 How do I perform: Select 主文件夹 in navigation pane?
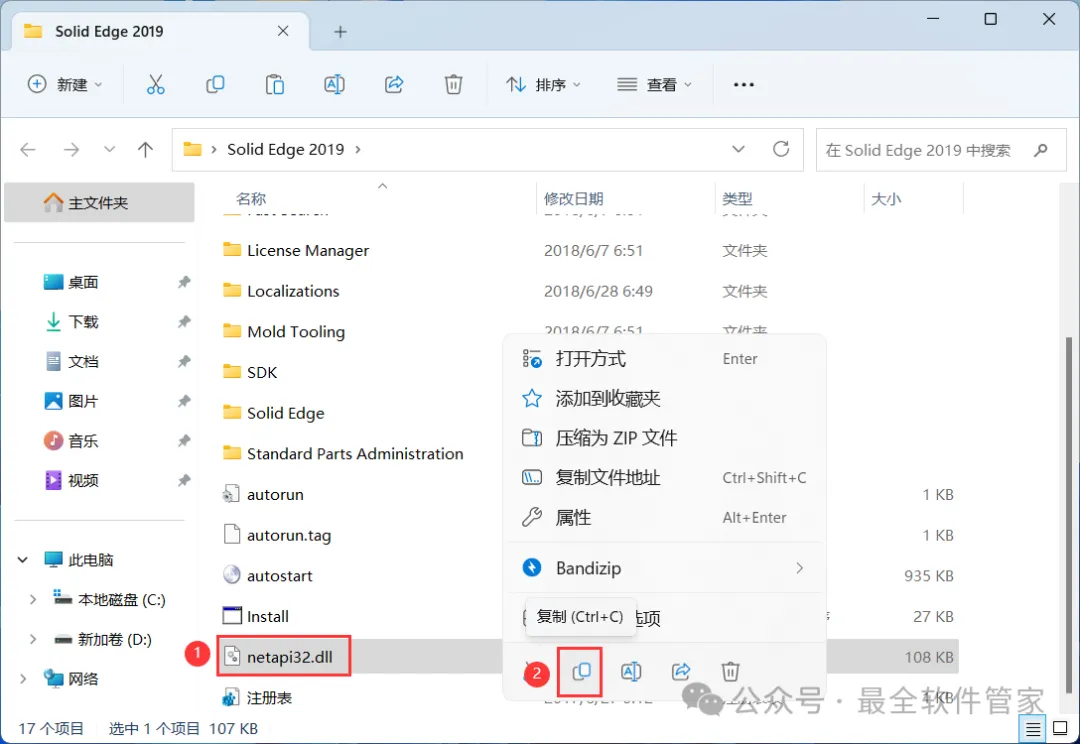pos(99,203)
